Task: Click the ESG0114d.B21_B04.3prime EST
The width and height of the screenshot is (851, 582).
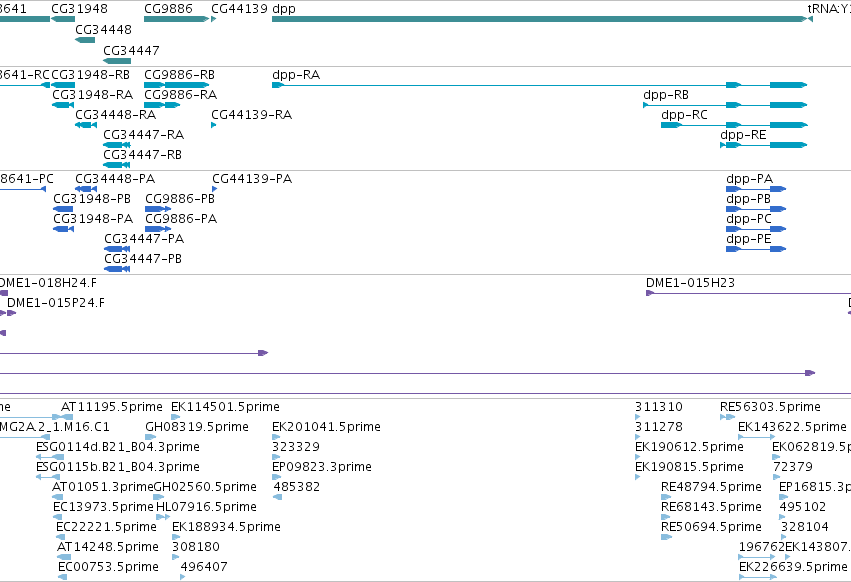Action: (49, 457)
